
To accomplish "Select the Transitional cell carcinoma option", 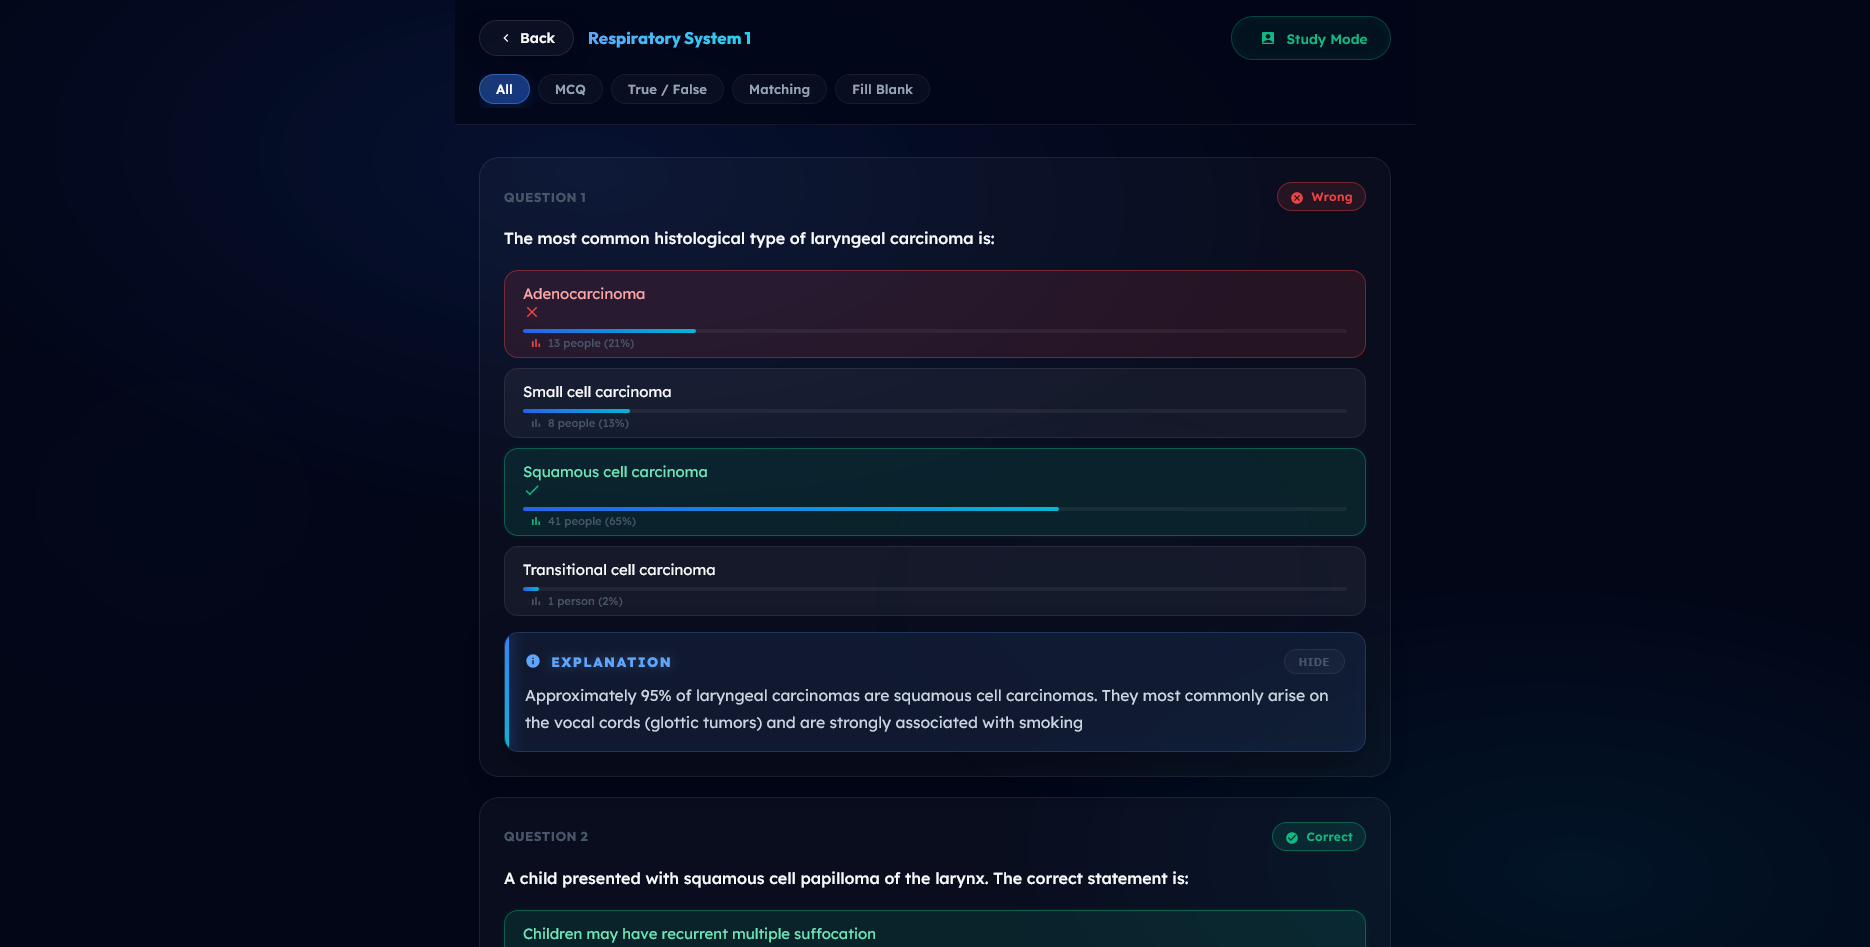I will point(934,580).
